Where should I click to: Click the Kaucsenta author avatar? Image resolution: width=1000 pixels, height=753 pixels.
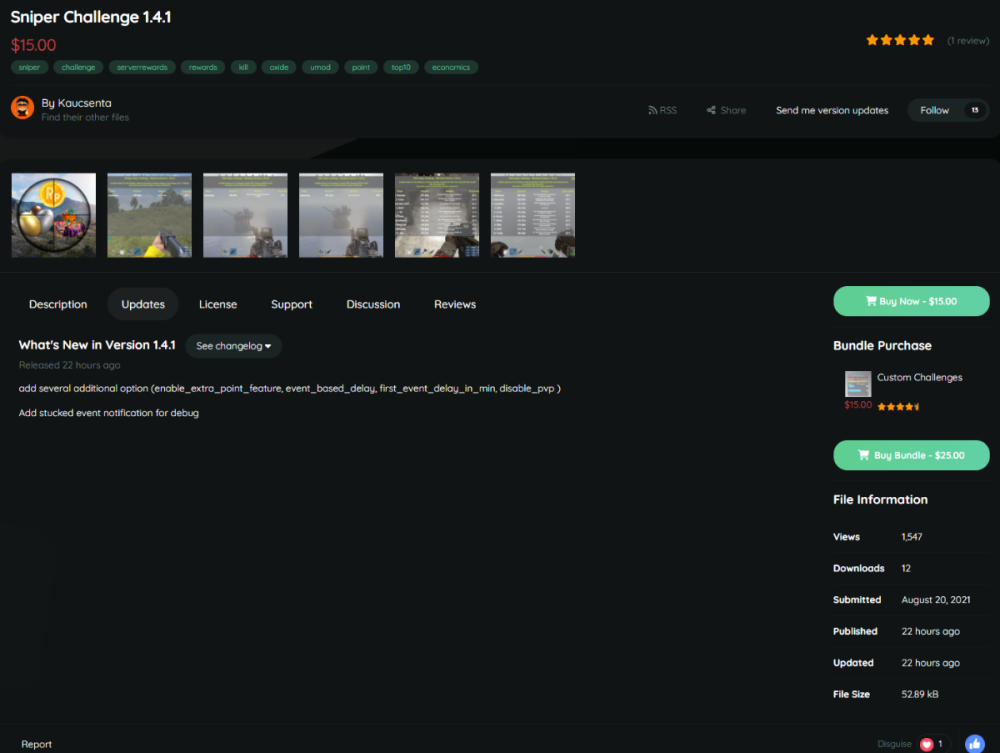click(x=22, y=108)
